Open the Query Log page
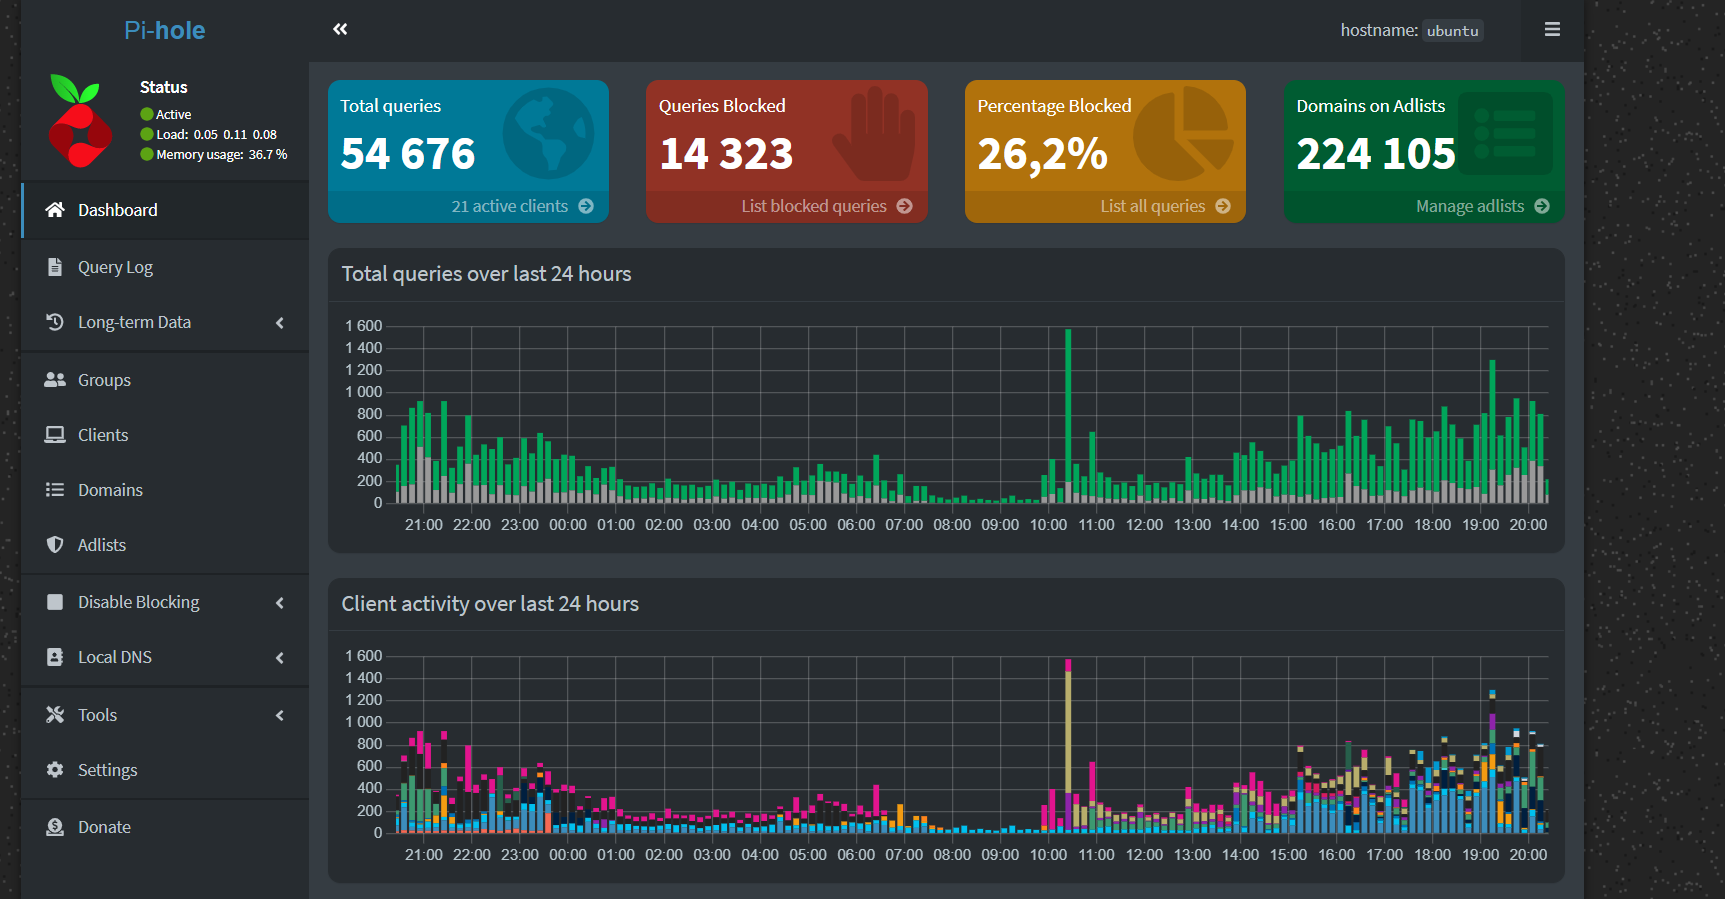 coord(165,267)
